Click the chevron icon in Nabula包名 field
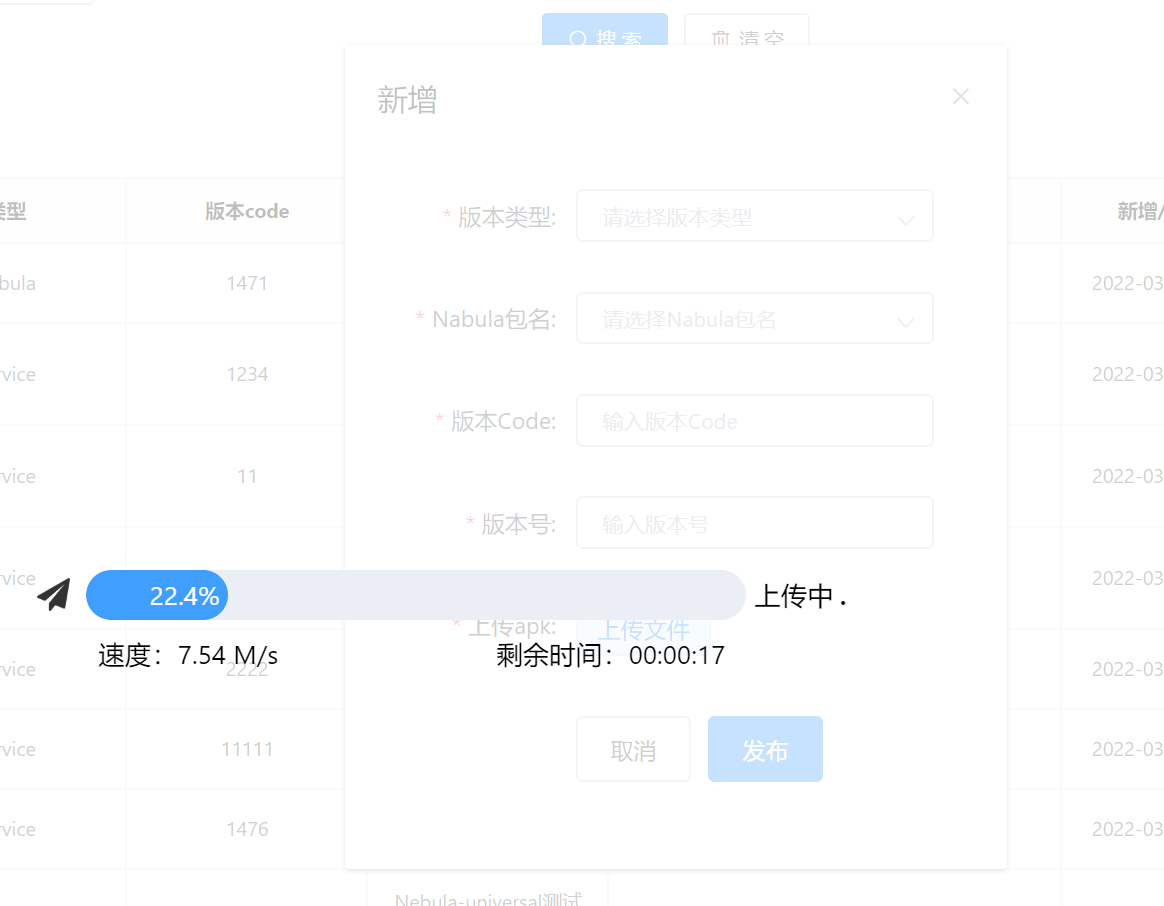Screen dimensions: 1164x906 [907, 318]
